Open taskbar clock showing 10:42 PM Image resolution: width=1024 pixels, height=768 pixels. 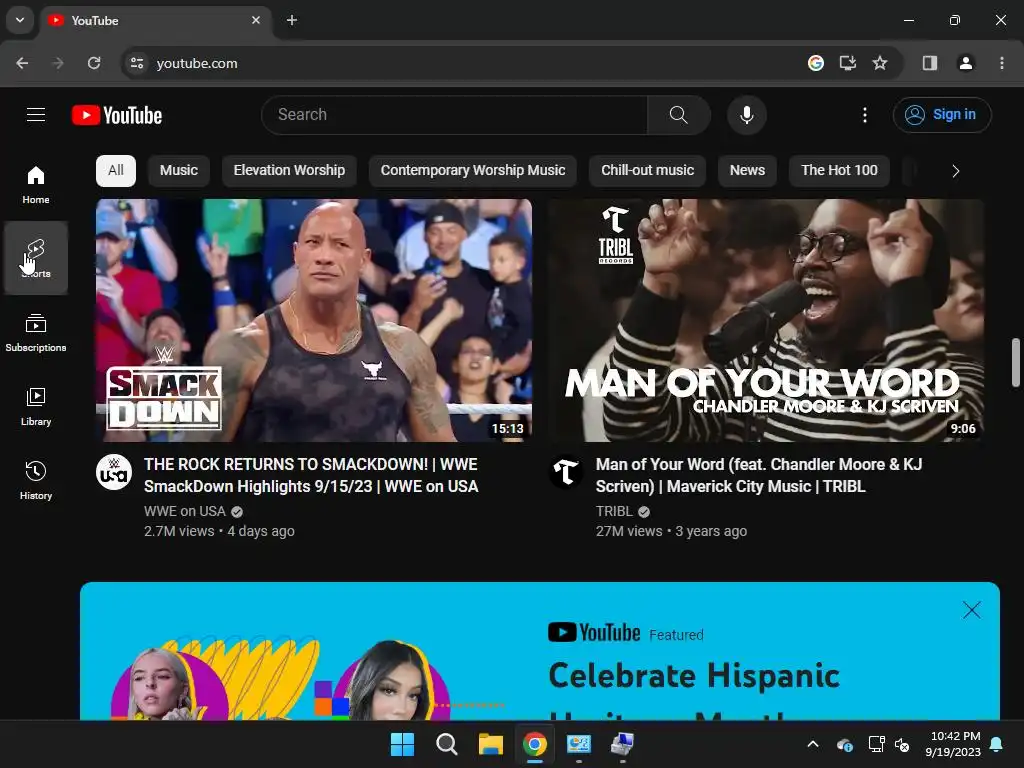point(953,744)
